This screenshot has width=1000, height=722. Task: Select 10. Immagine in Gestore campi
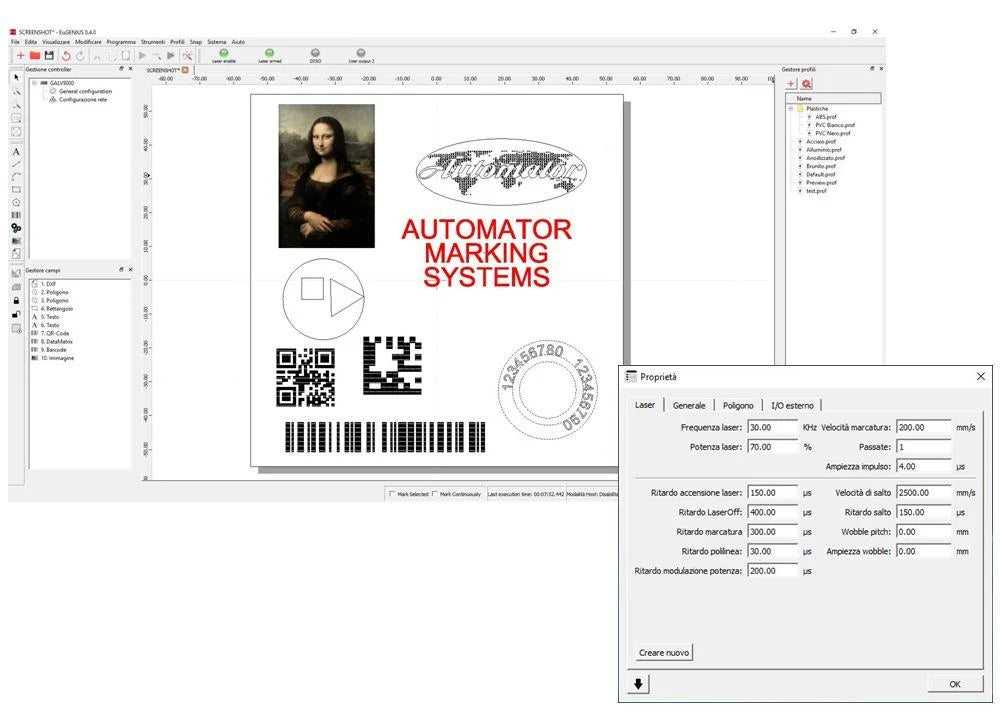pos(57,358)
